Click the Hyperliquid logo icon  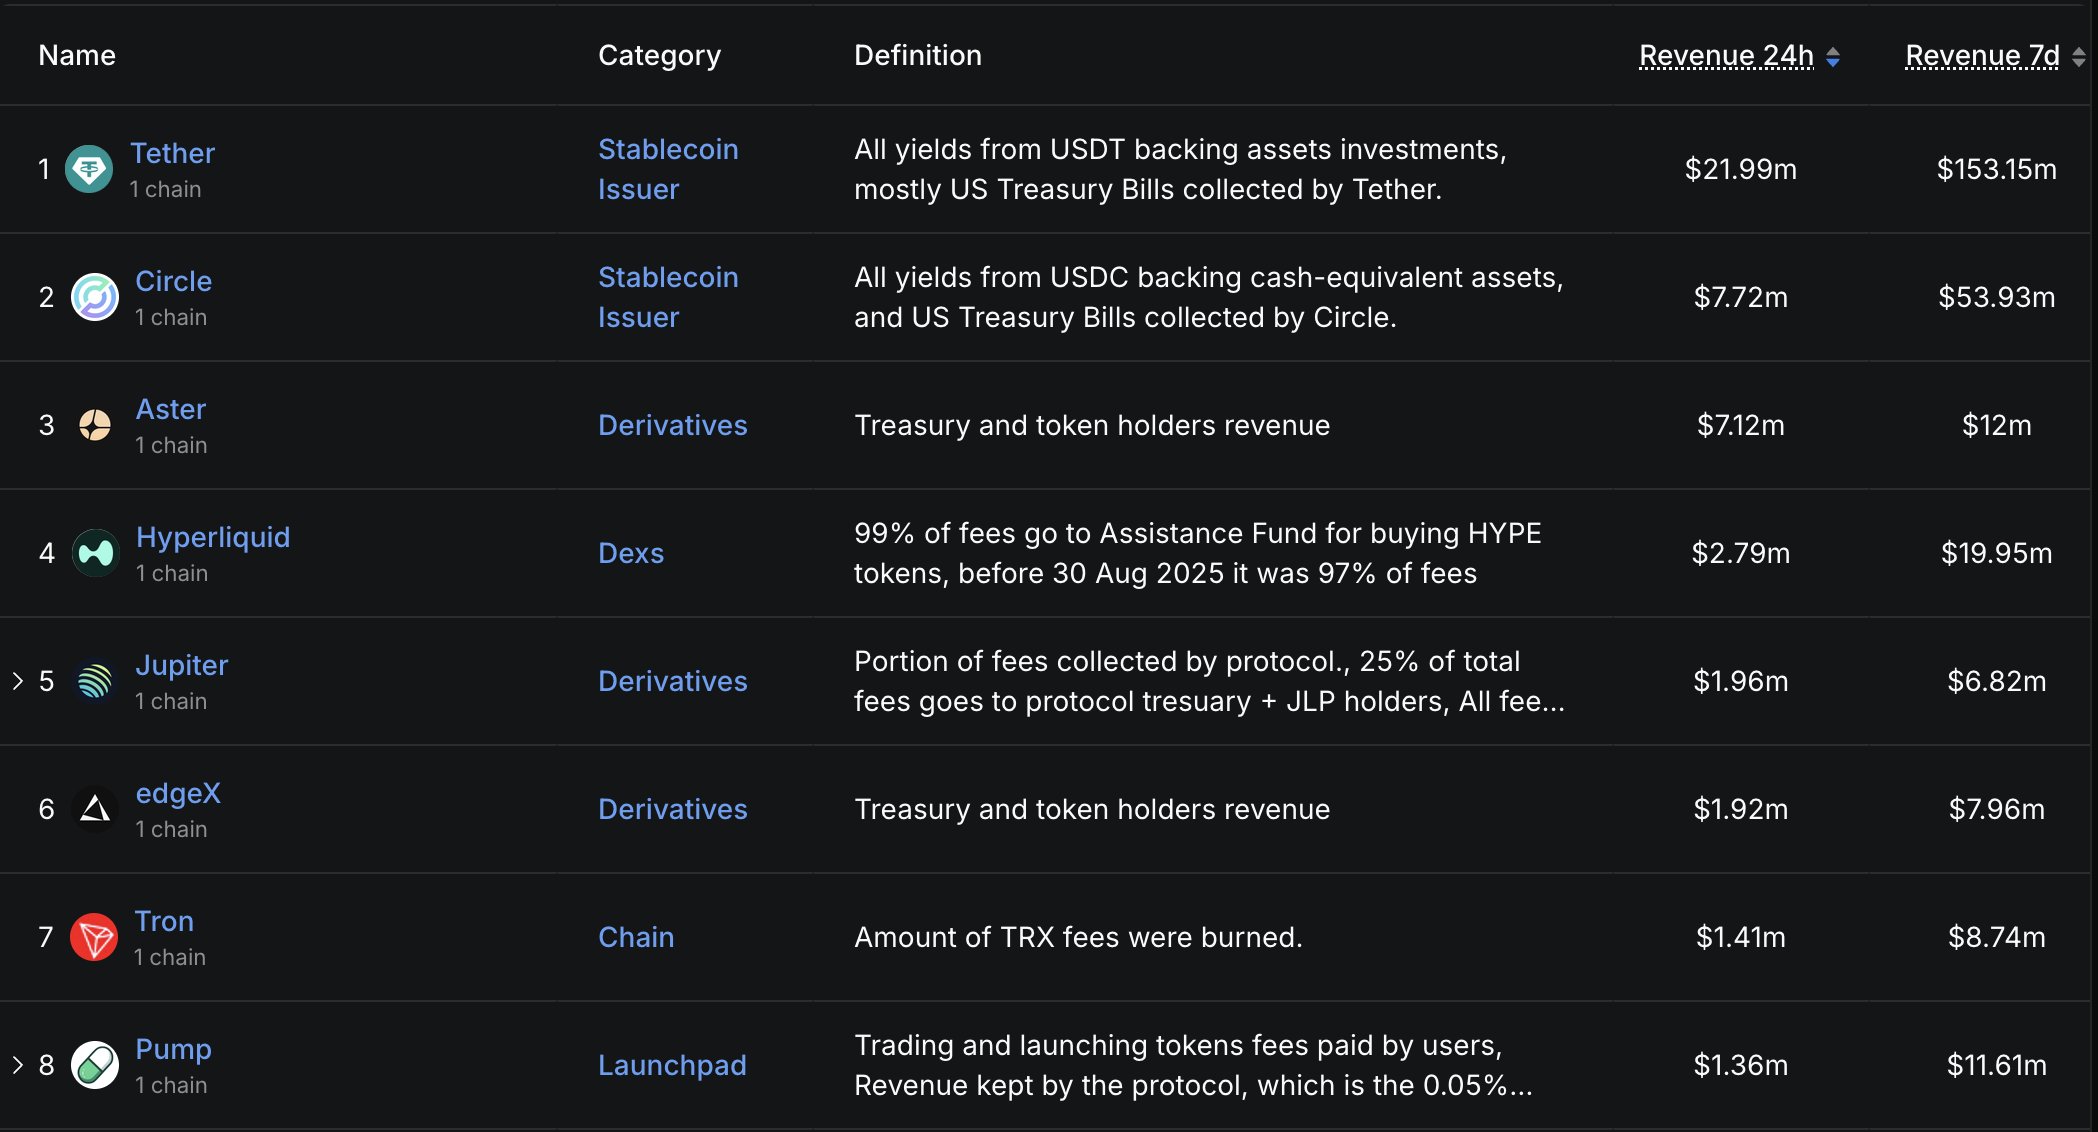[x=96, y=553]
